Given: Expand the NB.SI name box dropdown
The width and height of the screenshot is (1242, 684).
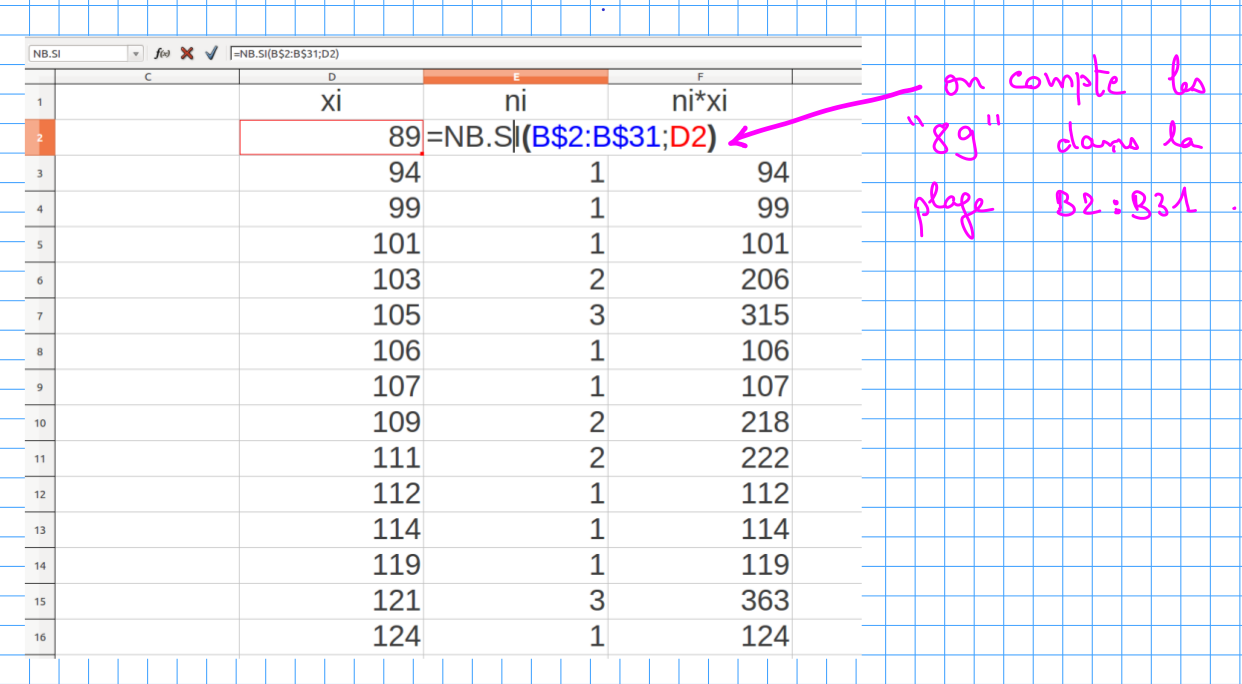Looking at the screenshot, I should [136, 54].
